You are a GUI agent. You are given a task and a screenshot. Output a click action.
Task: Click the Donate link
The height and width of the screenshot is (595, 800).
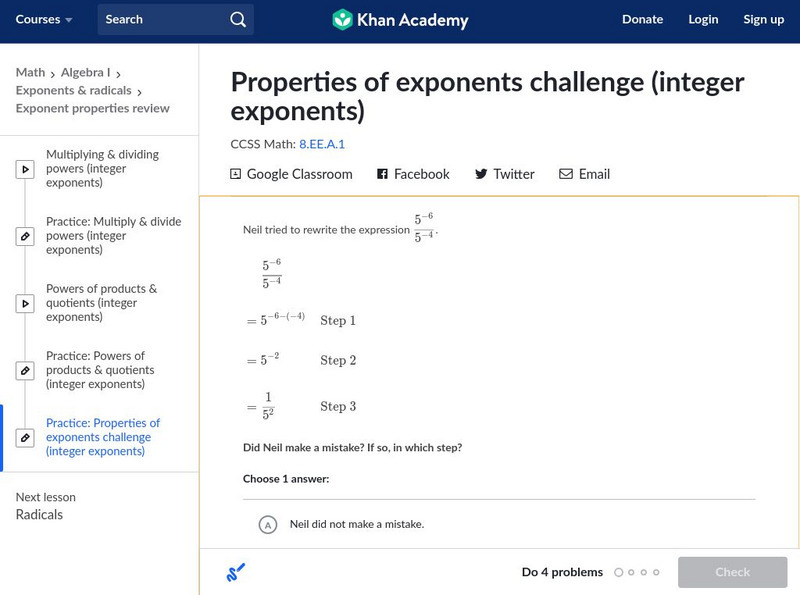click(x=642, y=19)
